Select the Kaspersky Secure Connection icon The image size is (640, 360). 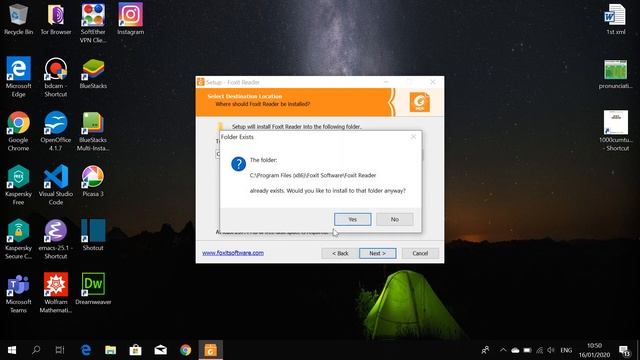(x=18, y=239)
